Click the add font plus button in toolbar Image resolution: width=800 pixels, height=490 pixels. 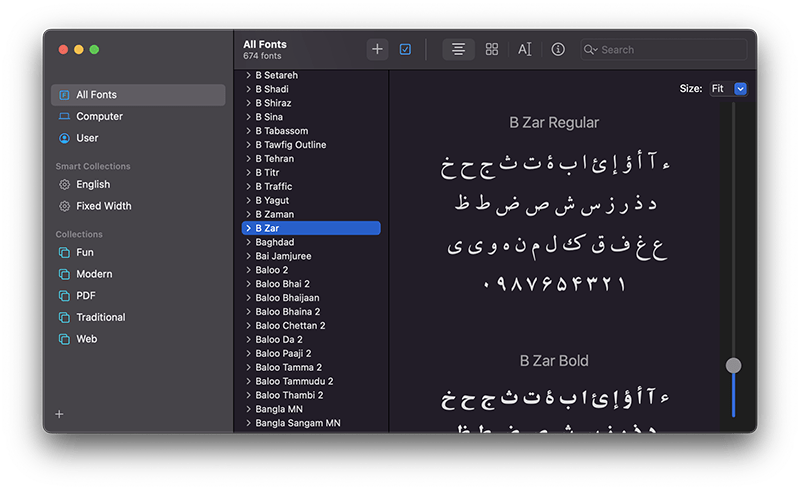click(377, 49)
